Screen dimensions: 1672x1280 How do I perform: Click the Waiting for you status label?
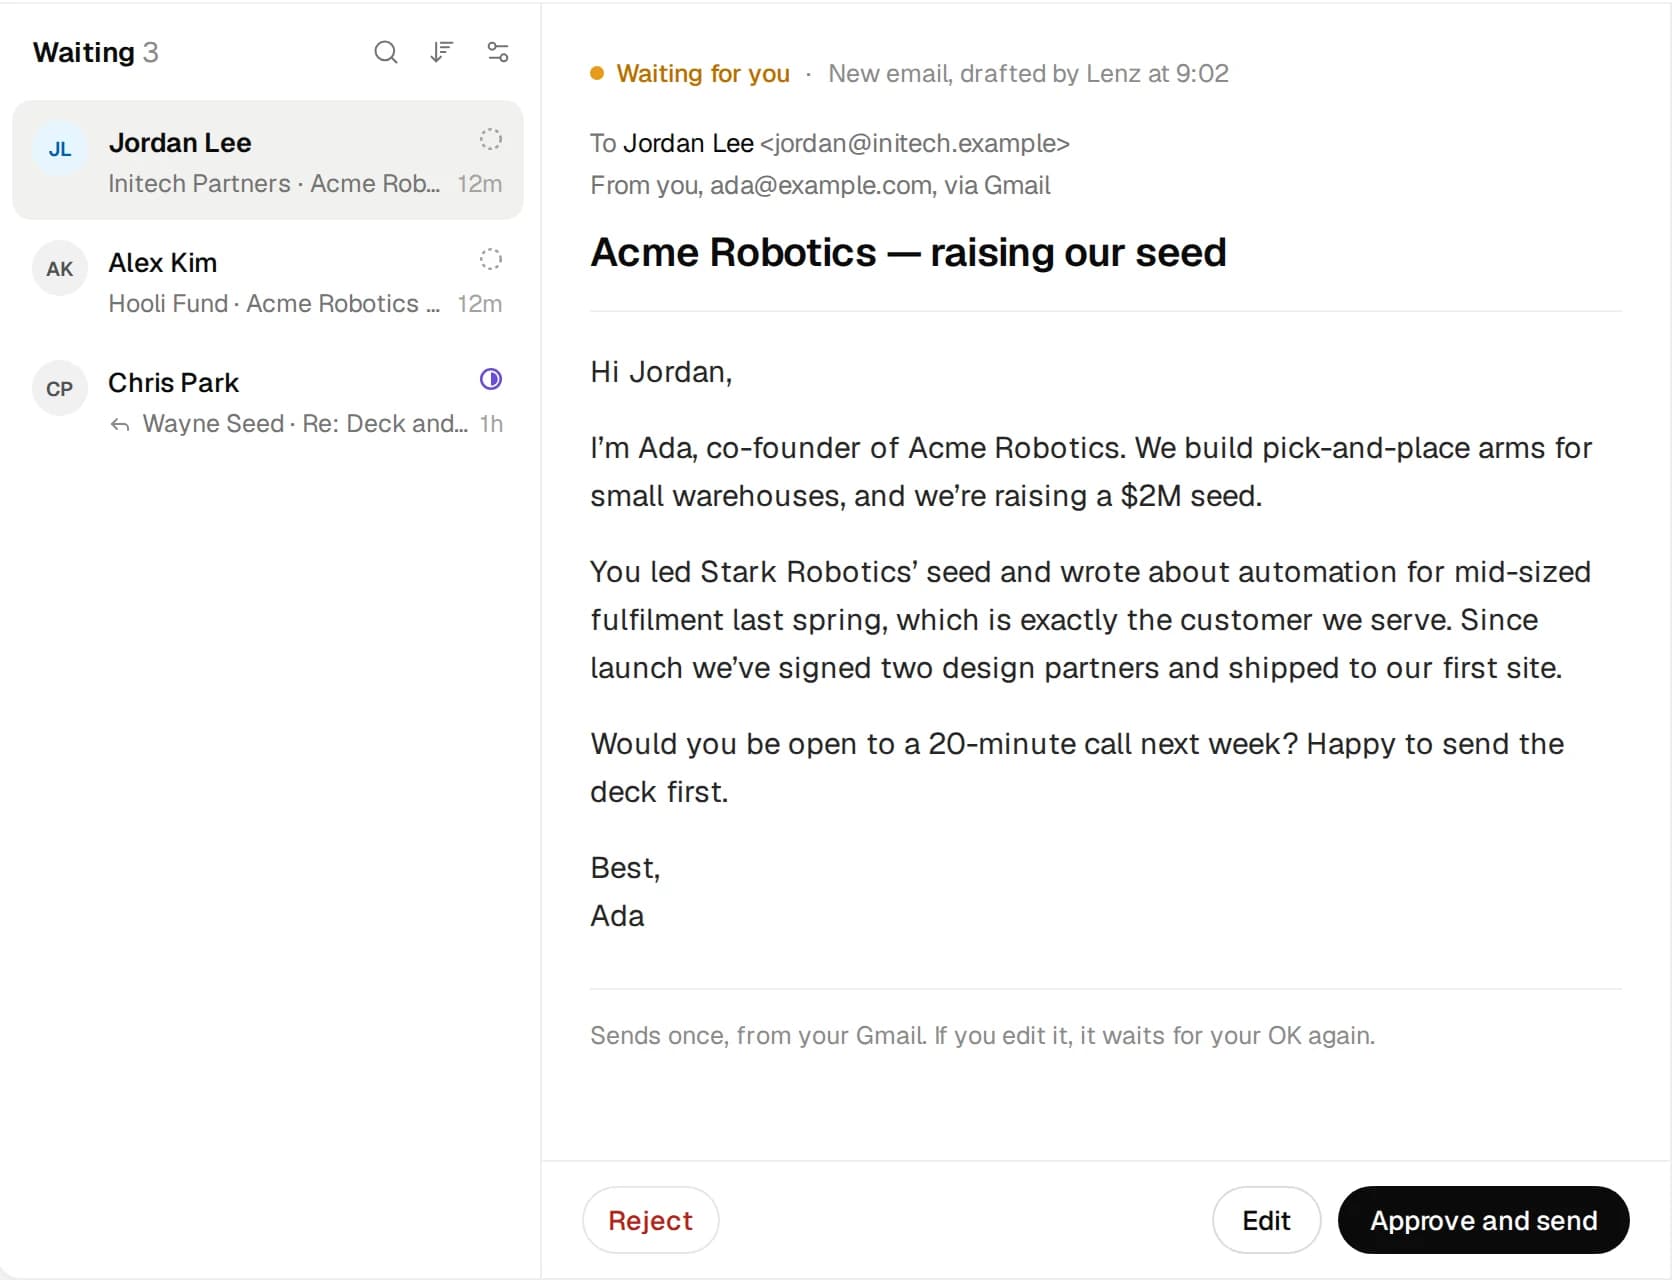(x=703, y=73)
